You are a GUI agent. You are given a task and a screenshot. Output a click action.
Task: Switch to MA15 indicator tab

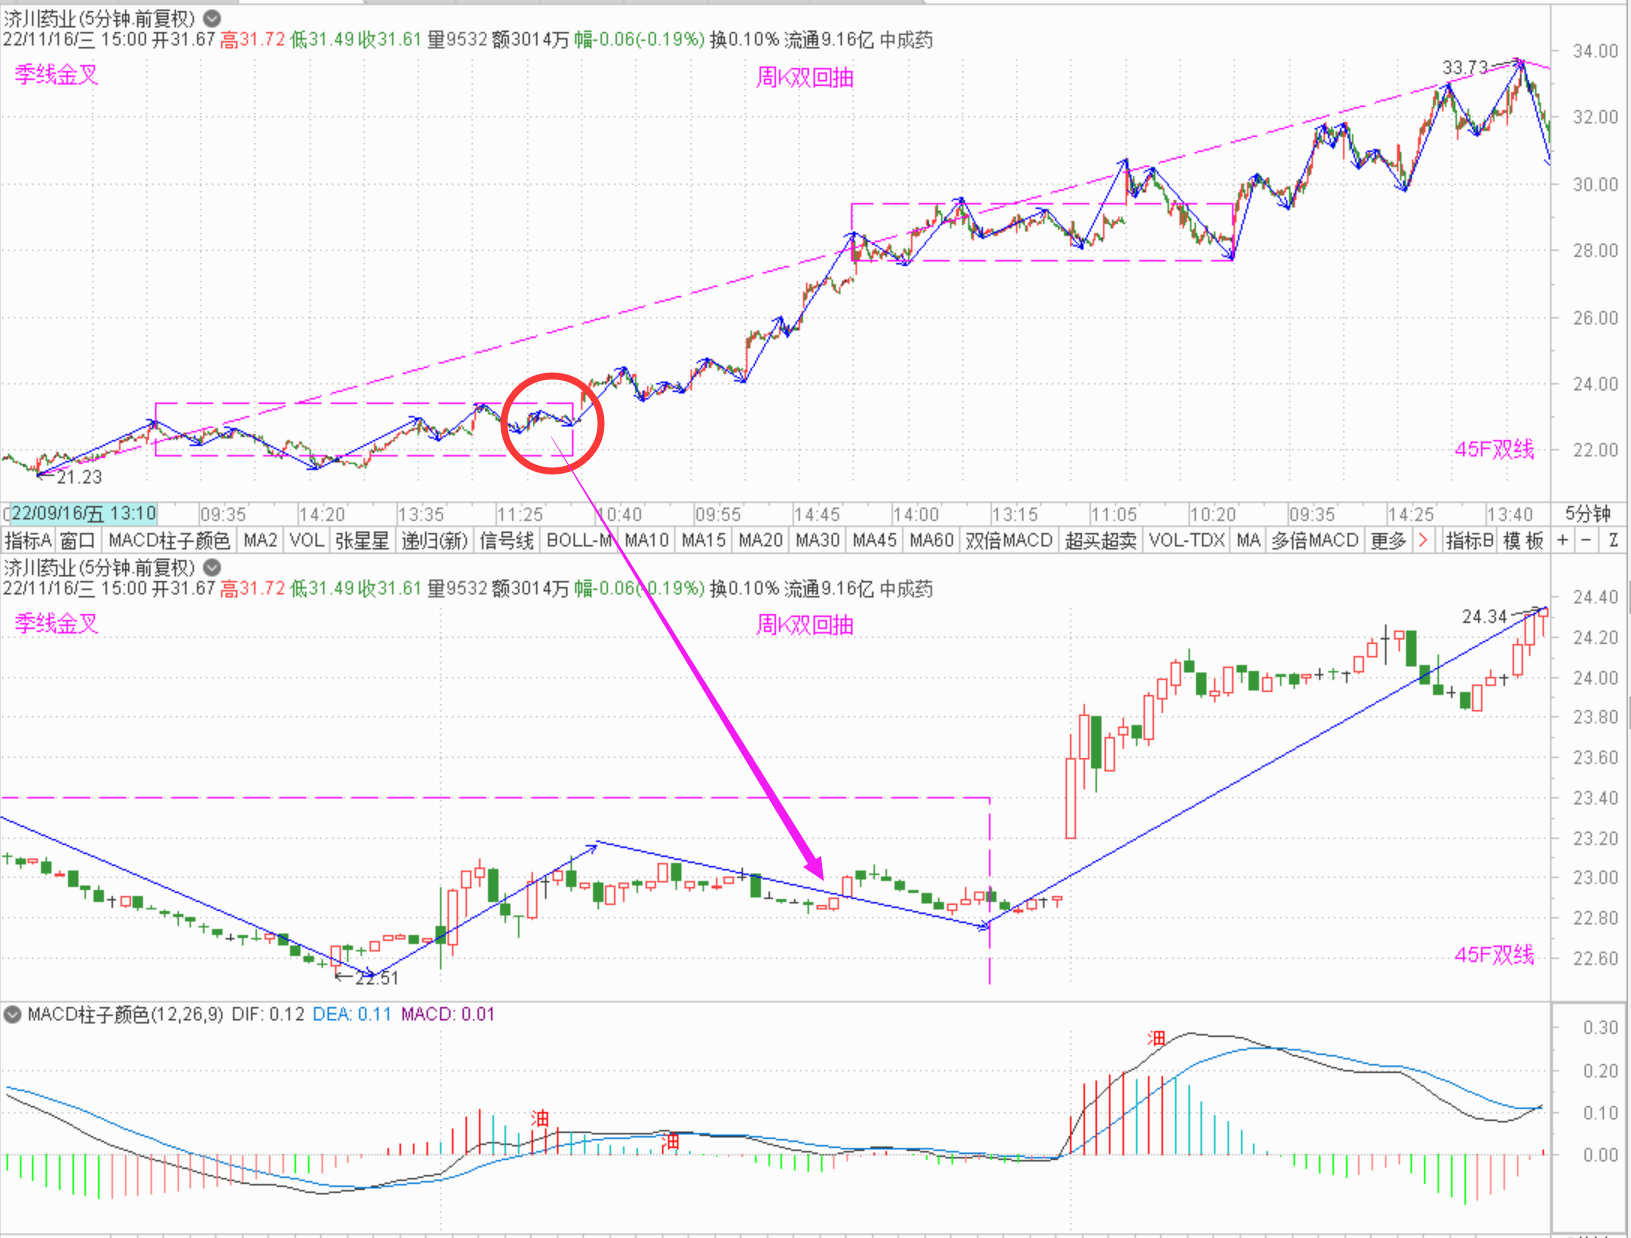click(703, 541)
